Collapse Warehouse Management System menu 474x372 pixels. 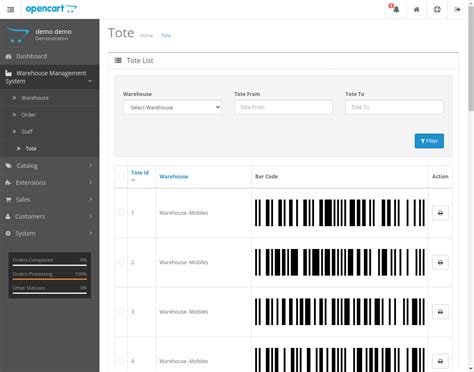coord(49,77)
